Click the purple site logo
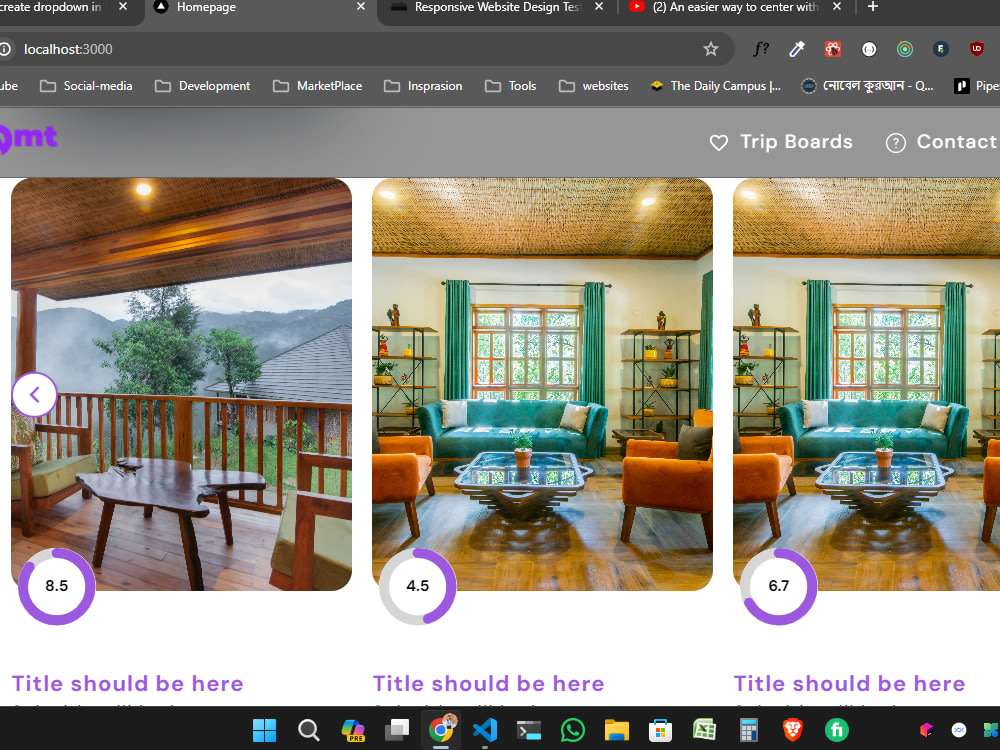 [28, 138]
